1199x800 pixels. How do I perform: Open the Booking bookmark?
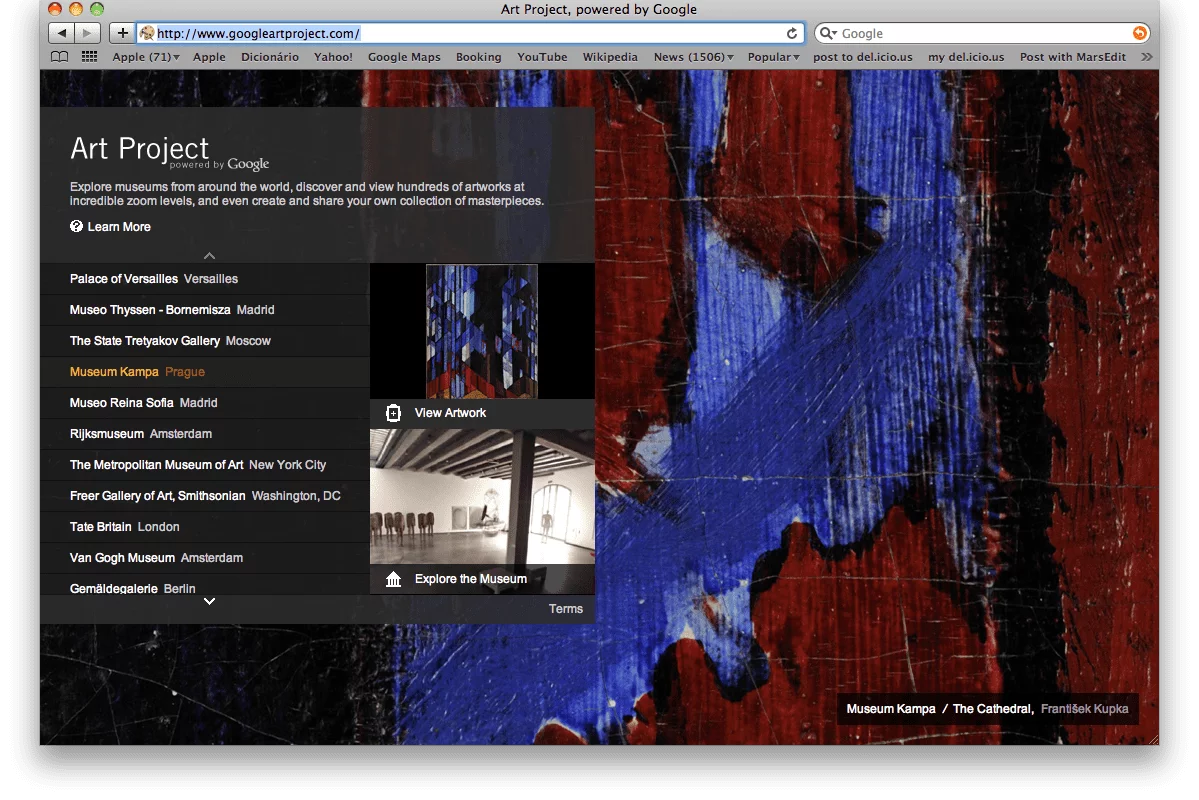tap(479, 57)
